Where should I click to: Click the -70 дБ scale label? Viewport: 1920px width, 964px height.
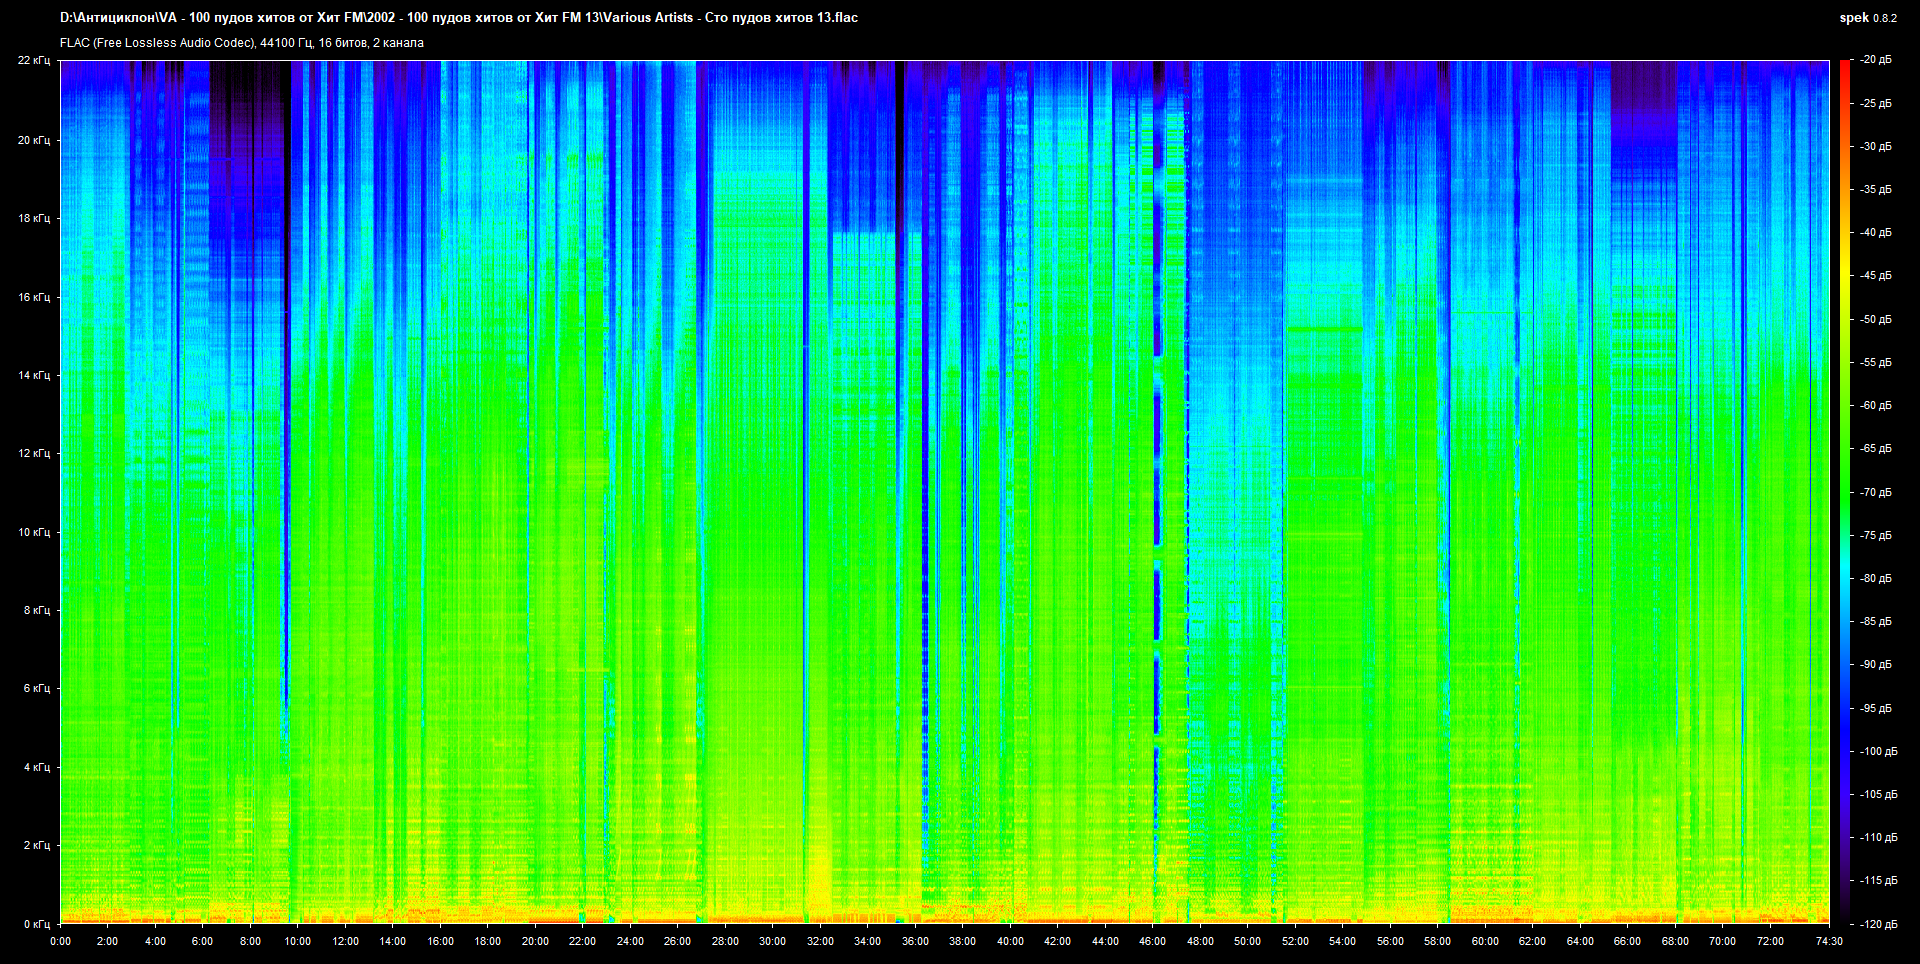click(x=1876, y=492)
